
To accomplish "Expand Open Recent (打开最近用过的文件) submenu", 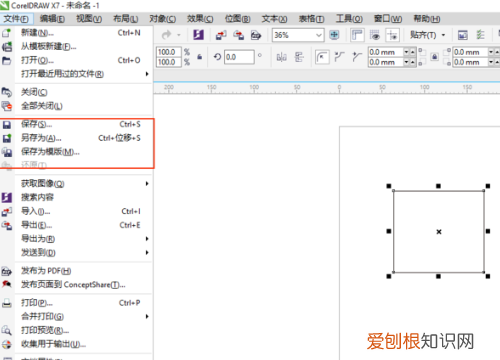I will point(76,74).
